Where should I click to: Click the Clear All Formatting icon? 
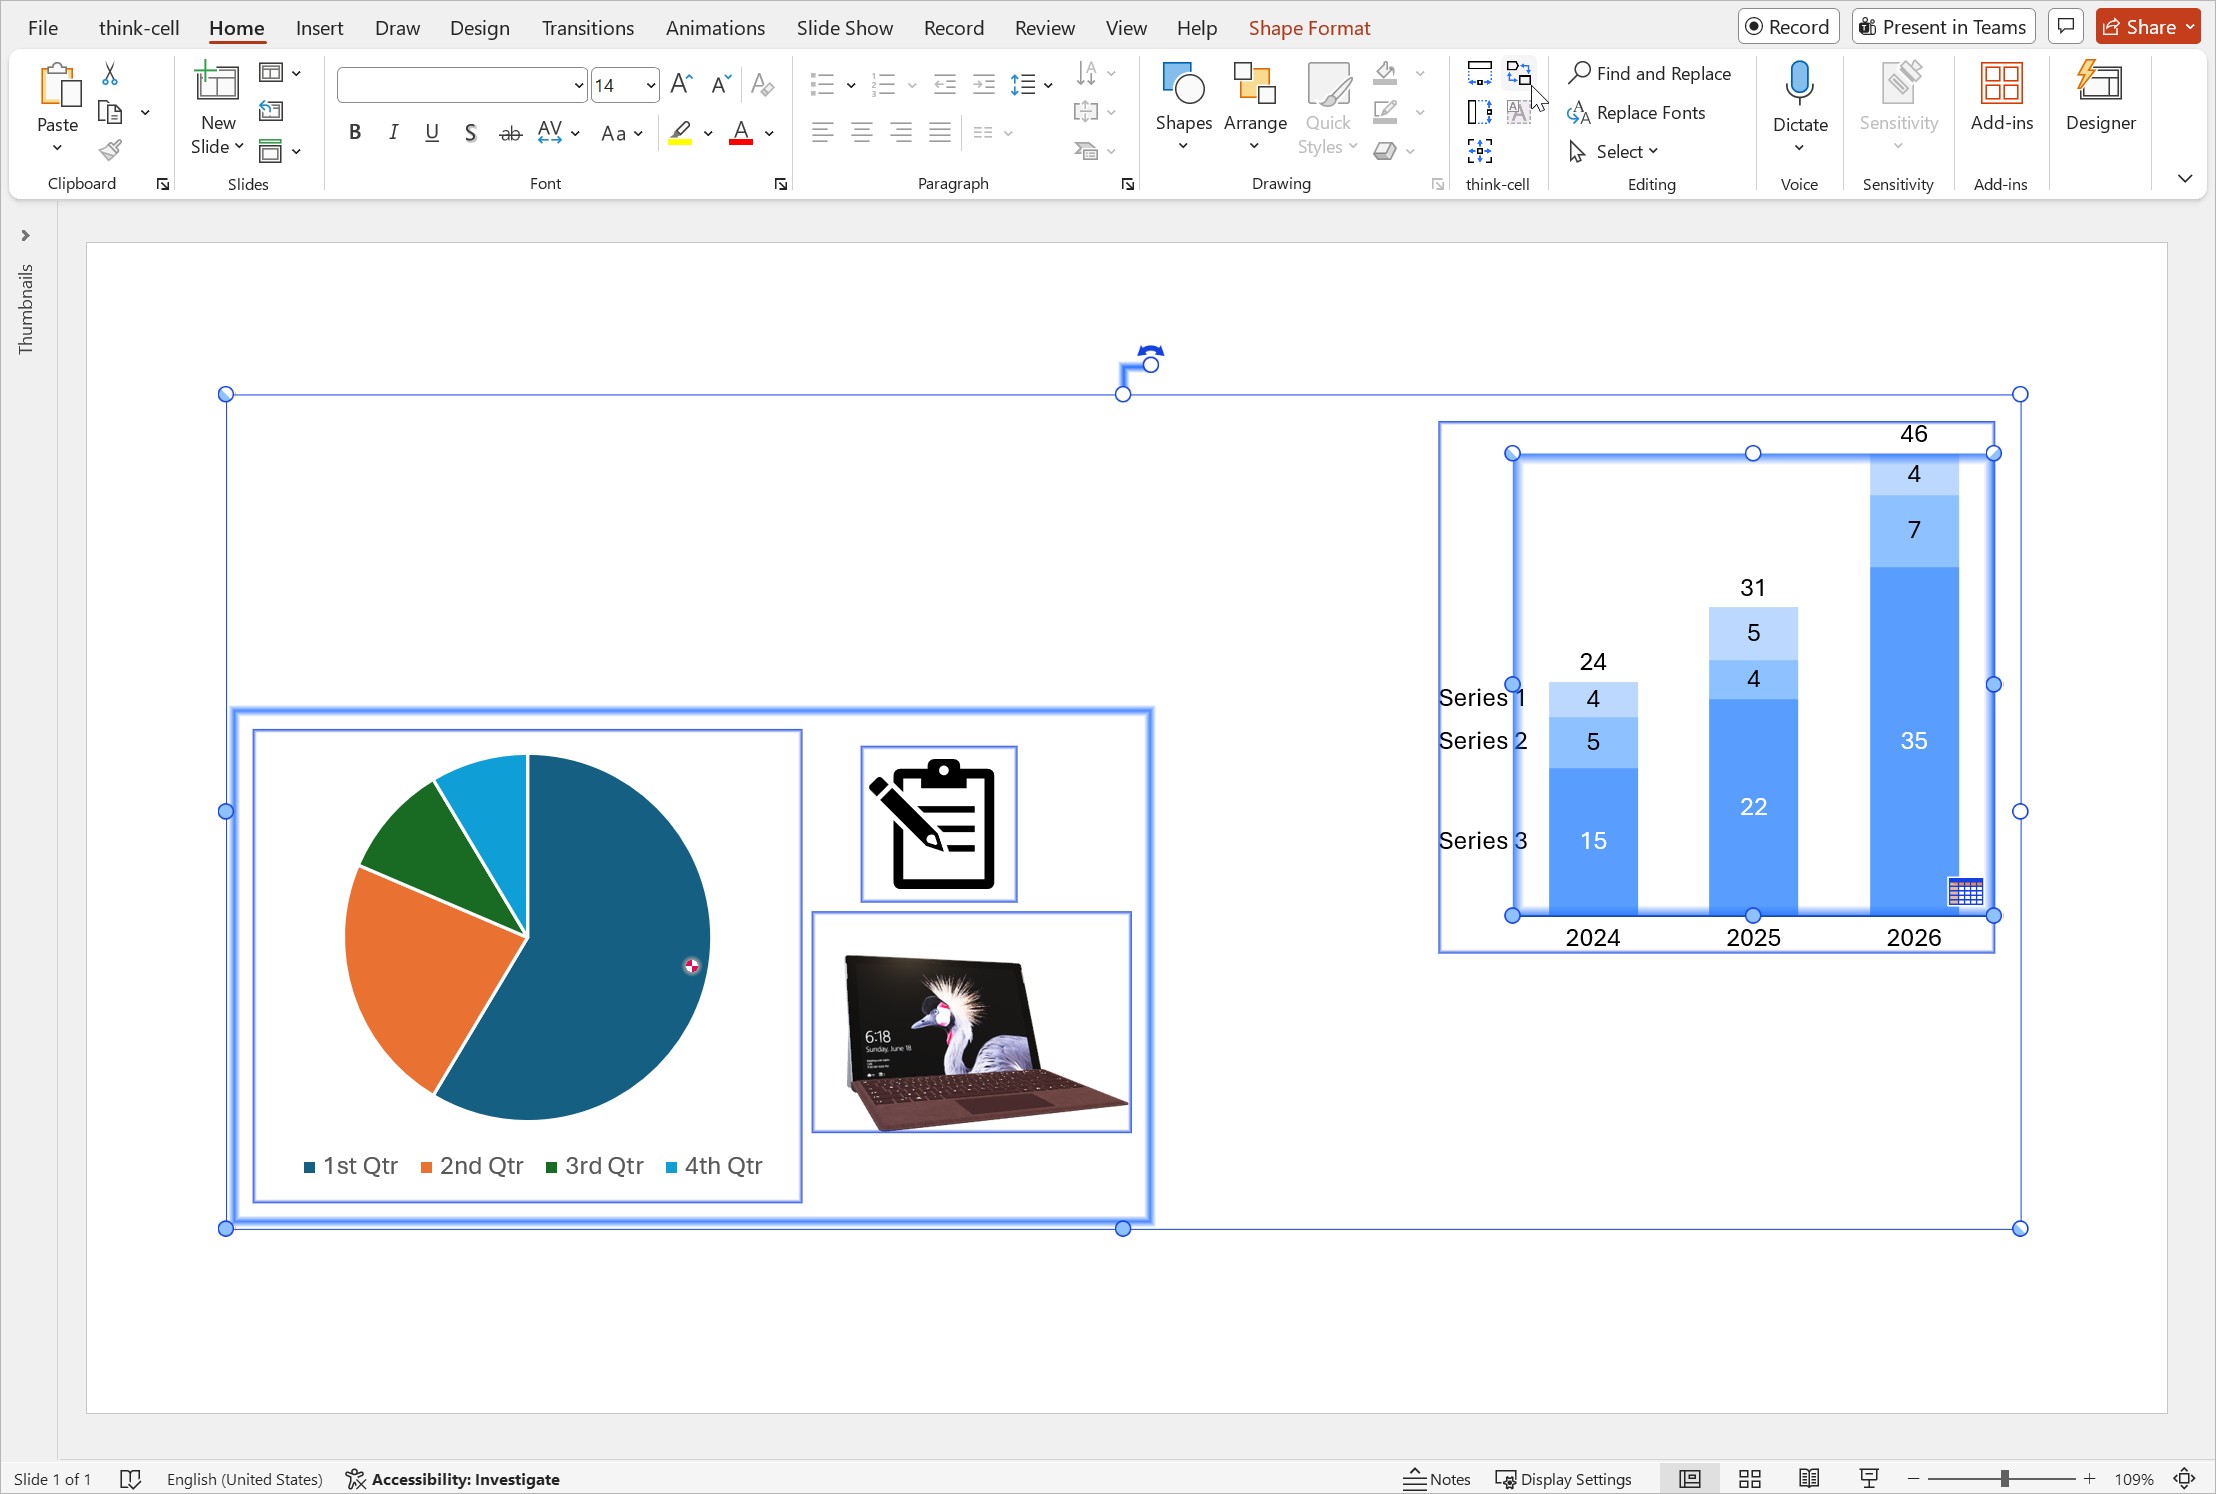762,85
